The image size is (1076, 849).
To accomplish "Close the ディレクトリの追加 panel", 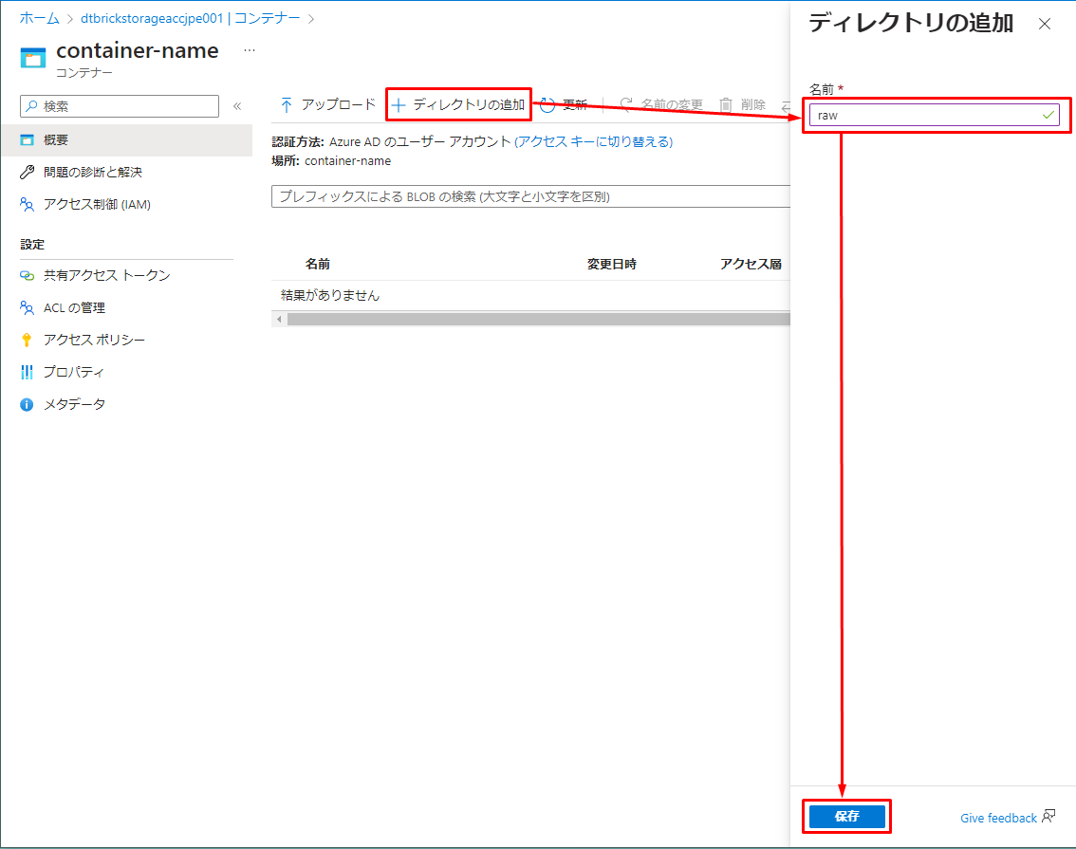I will pos(1044,24).
